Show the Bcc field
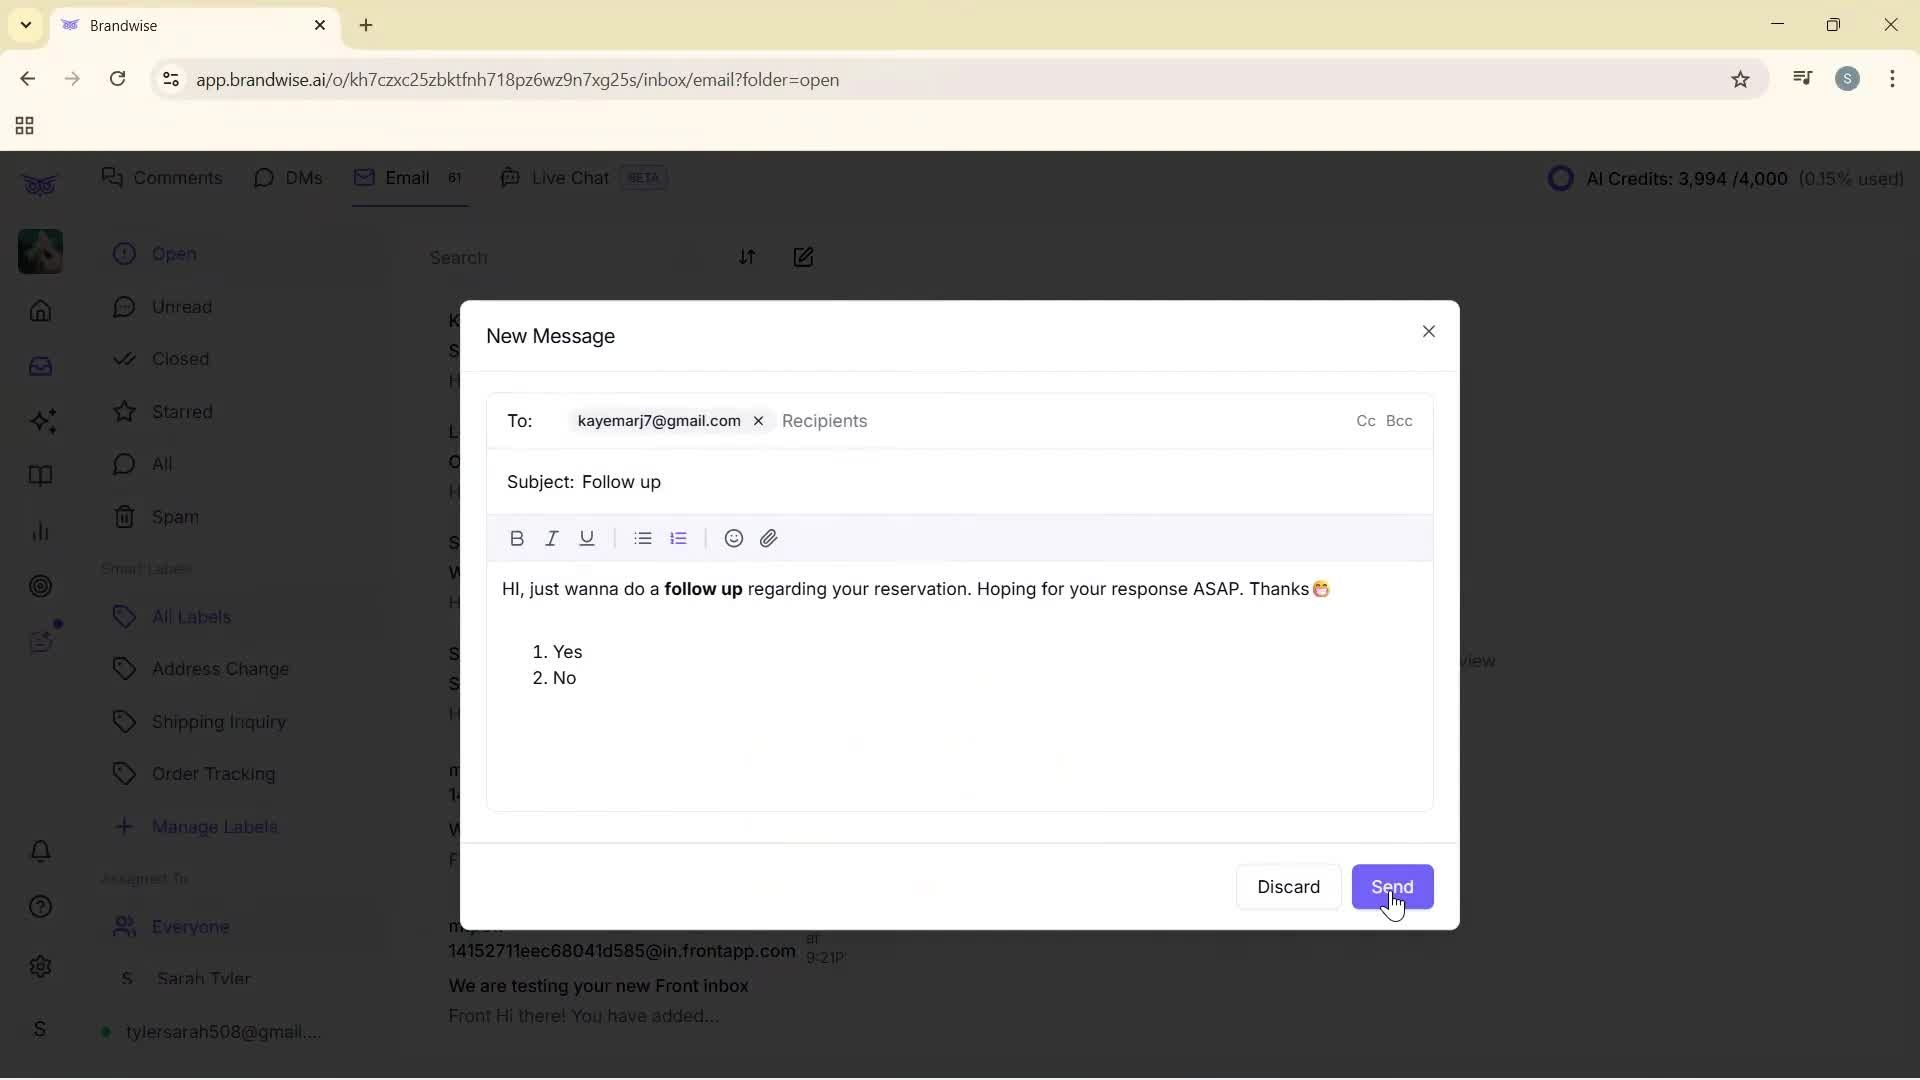The image size is (1920, 1080). coord(1399,421)
